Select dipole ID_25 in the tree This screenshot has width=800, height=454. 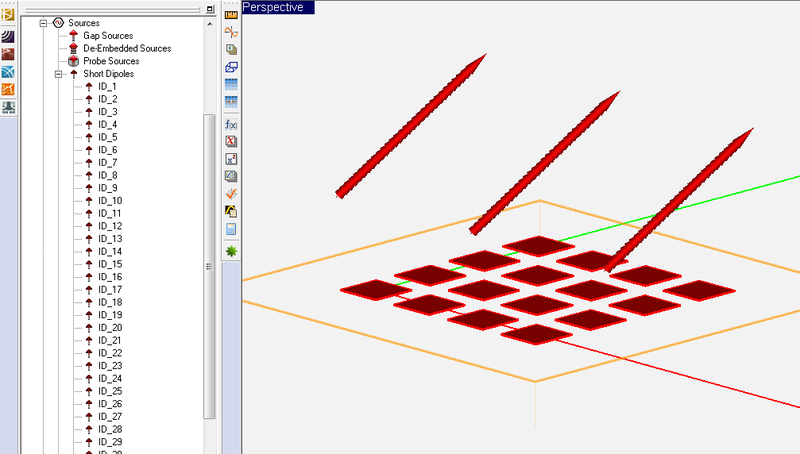[110, 391]
